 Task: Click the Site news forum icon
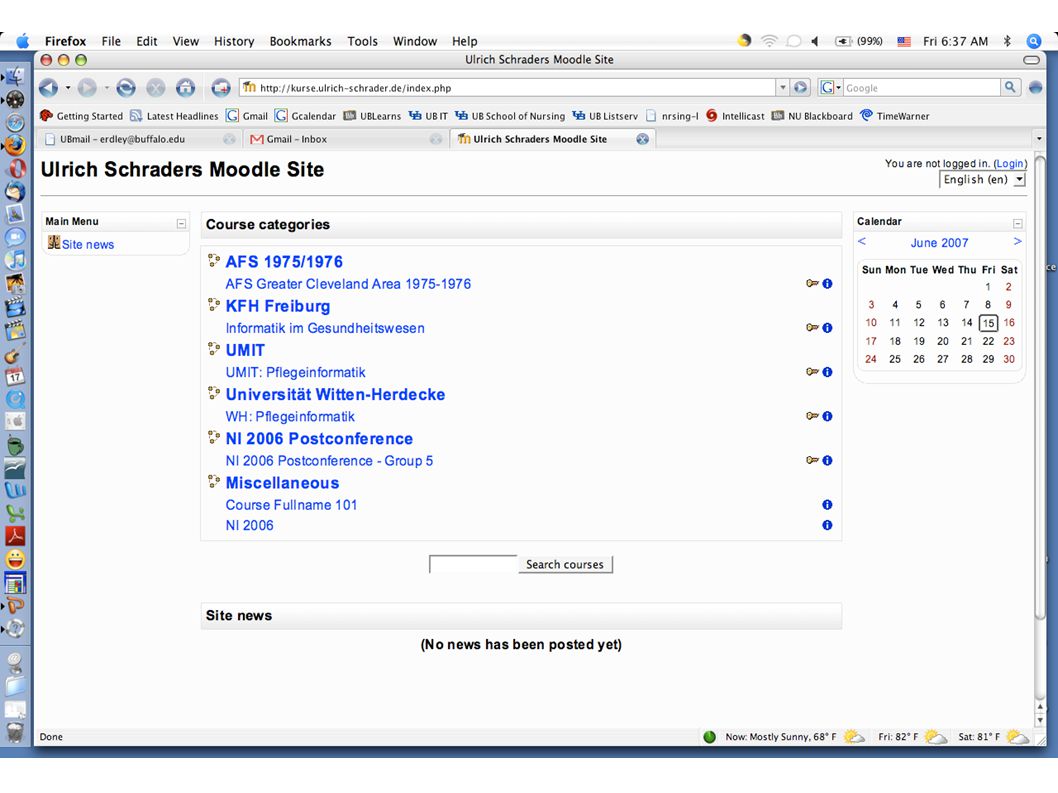pyautogui.click(x=54, y=243)
